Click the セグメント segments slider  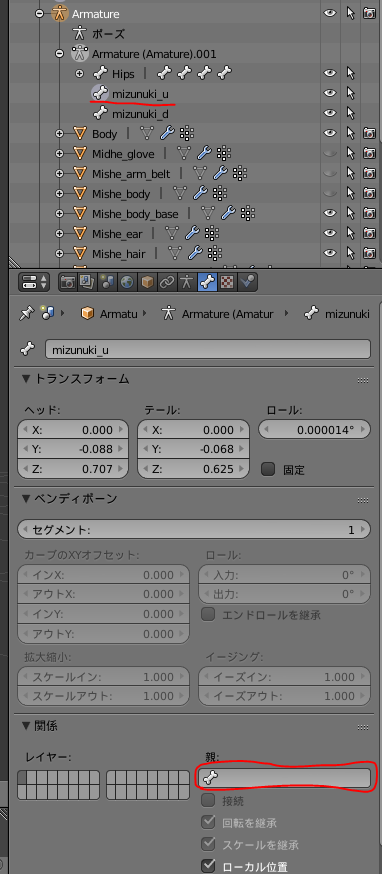coord(194,529)
